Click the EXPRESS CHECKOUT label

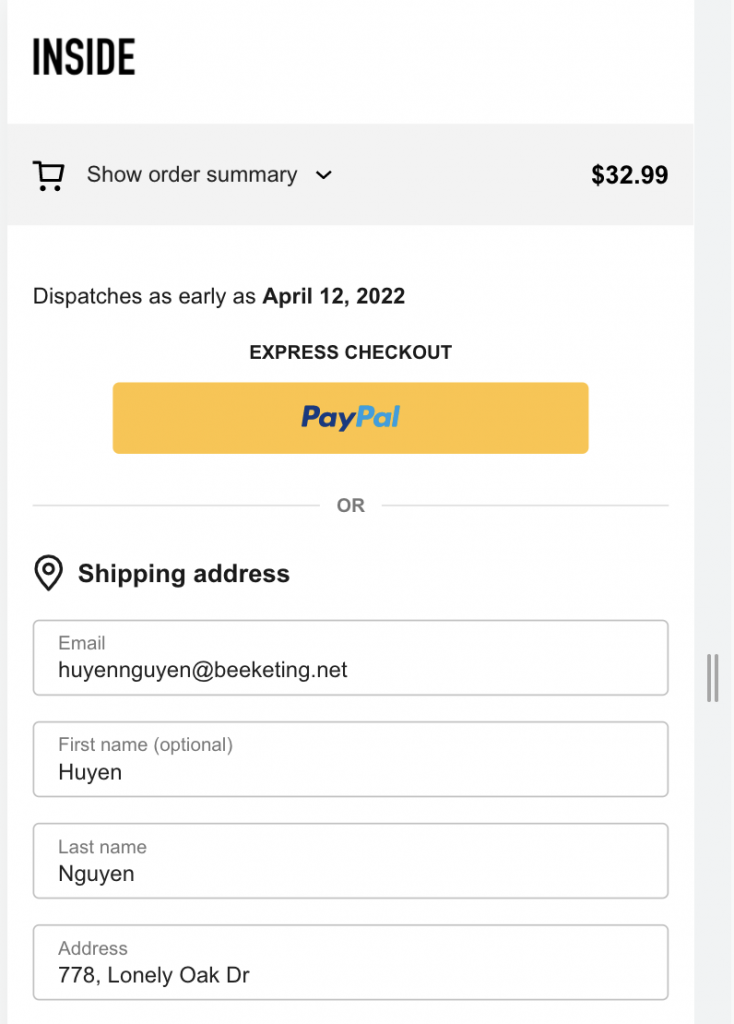(x=351, y=352)
